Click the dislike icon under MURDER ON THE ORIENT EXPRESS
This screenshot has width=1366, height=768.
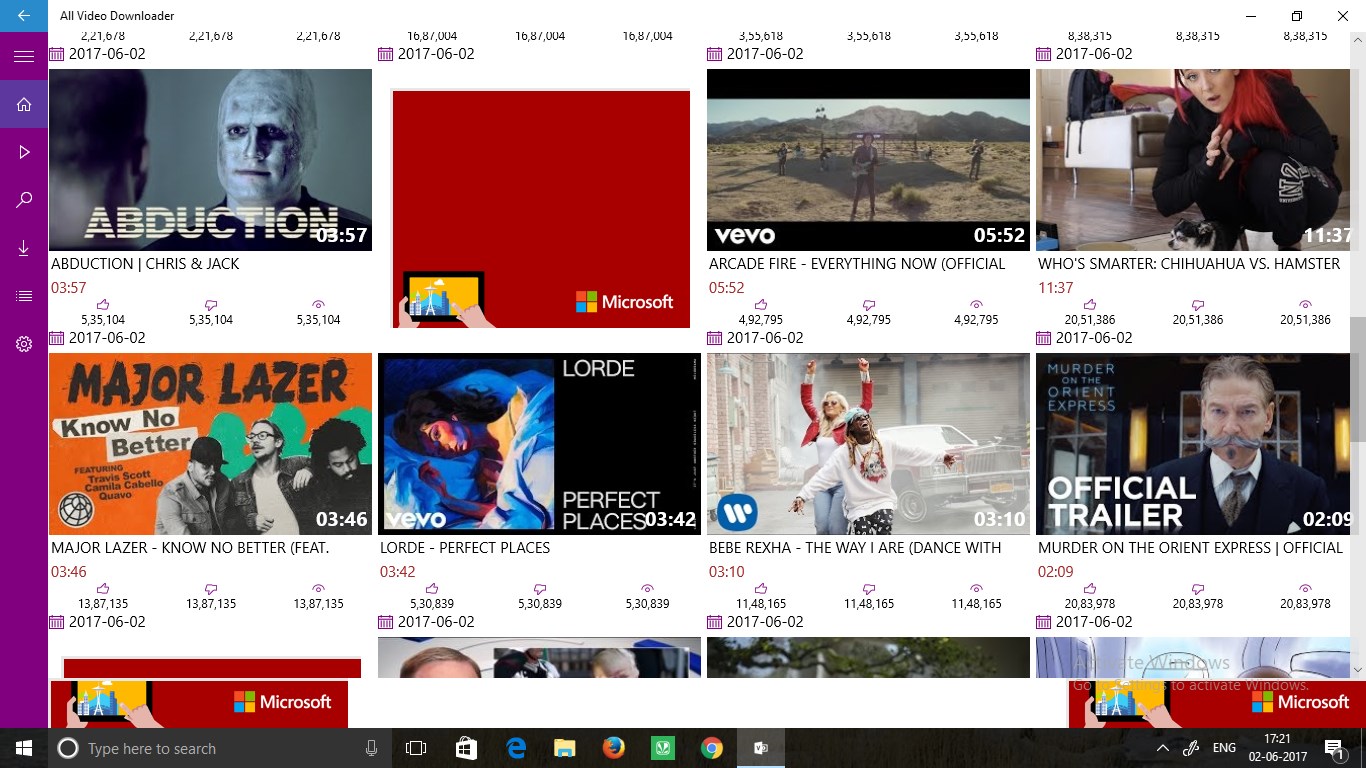pyautogui.click(x=1198, y=589)
